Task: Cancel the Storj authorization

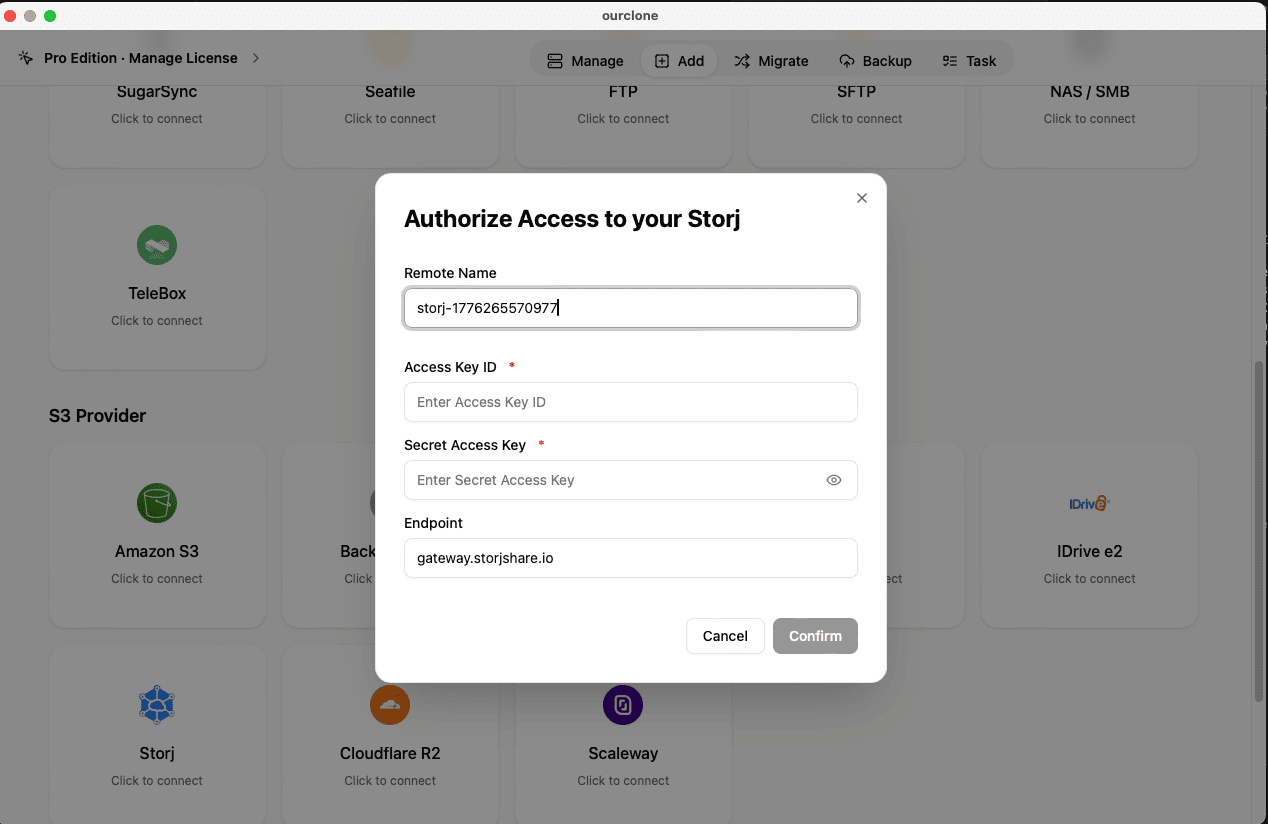Action: click(725, 636)
